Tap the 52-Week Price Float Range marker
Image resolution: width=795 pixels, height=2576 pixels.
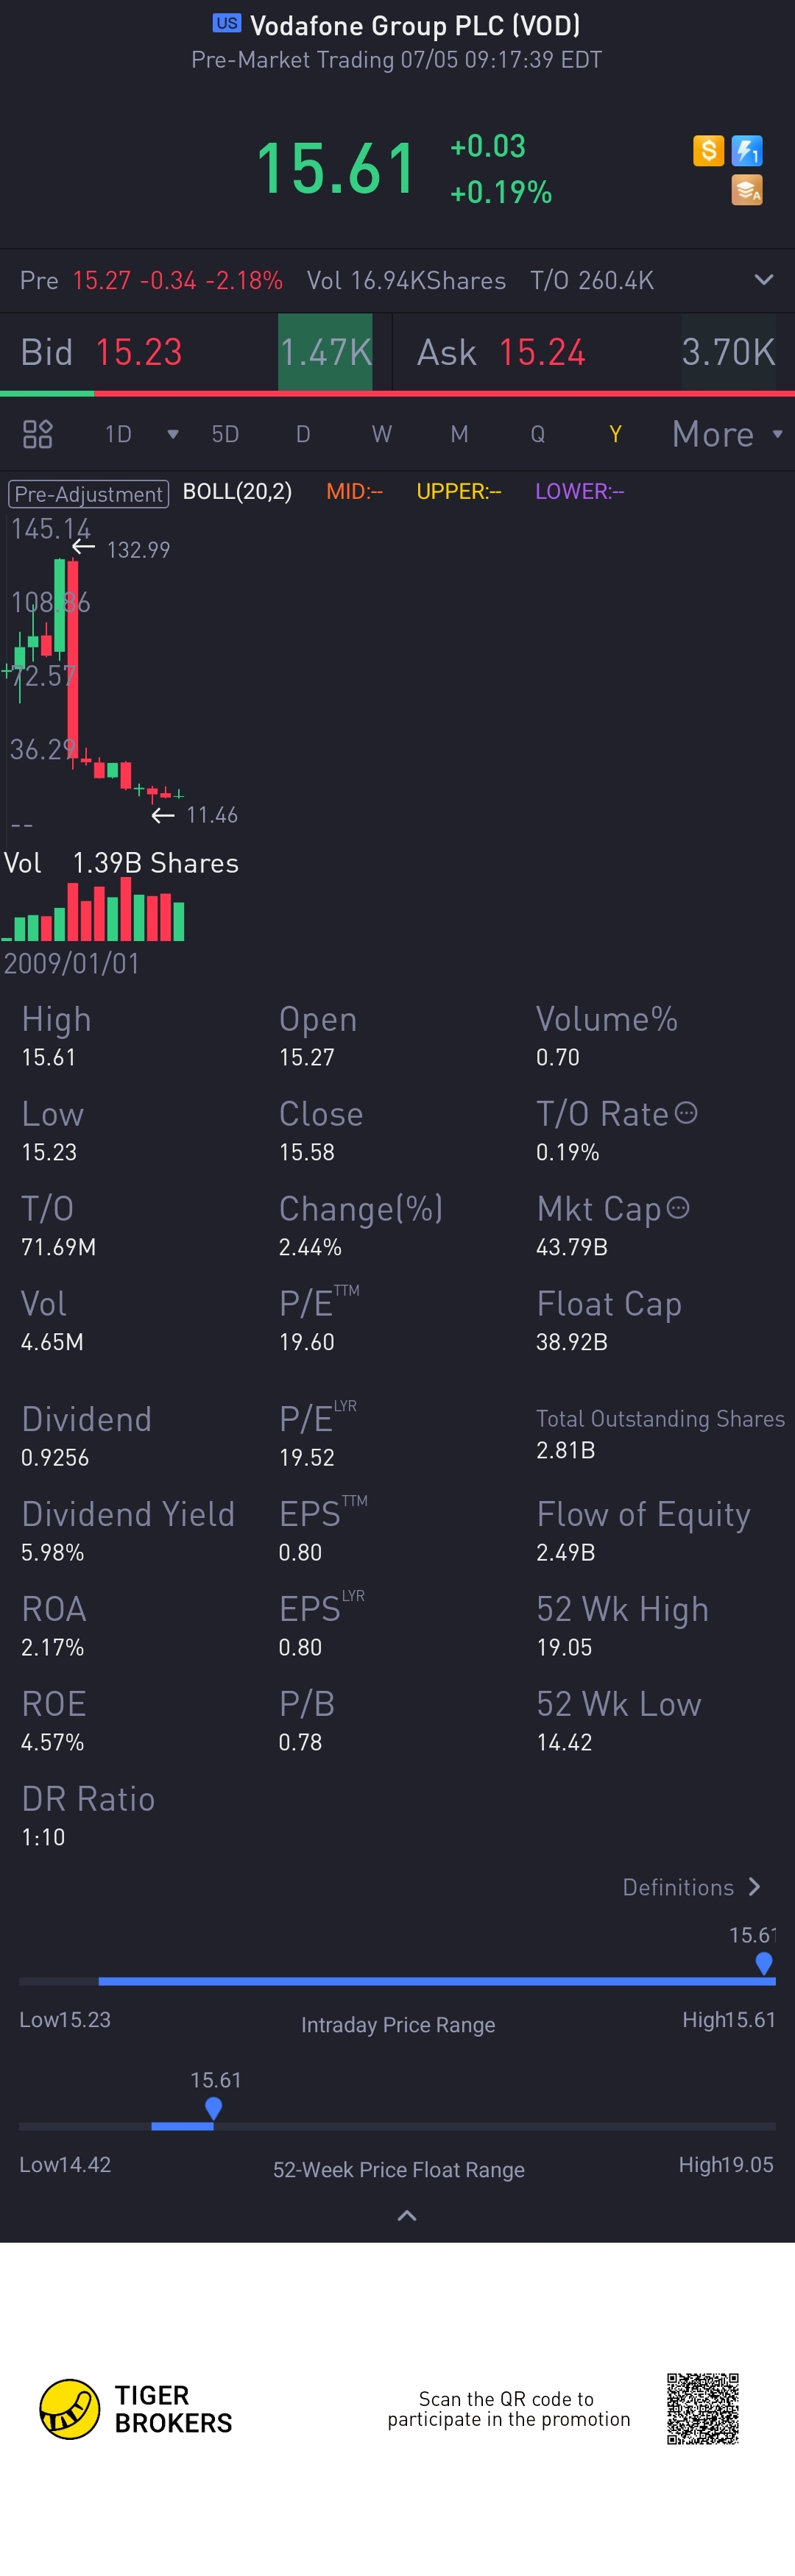coord(213,2107)
